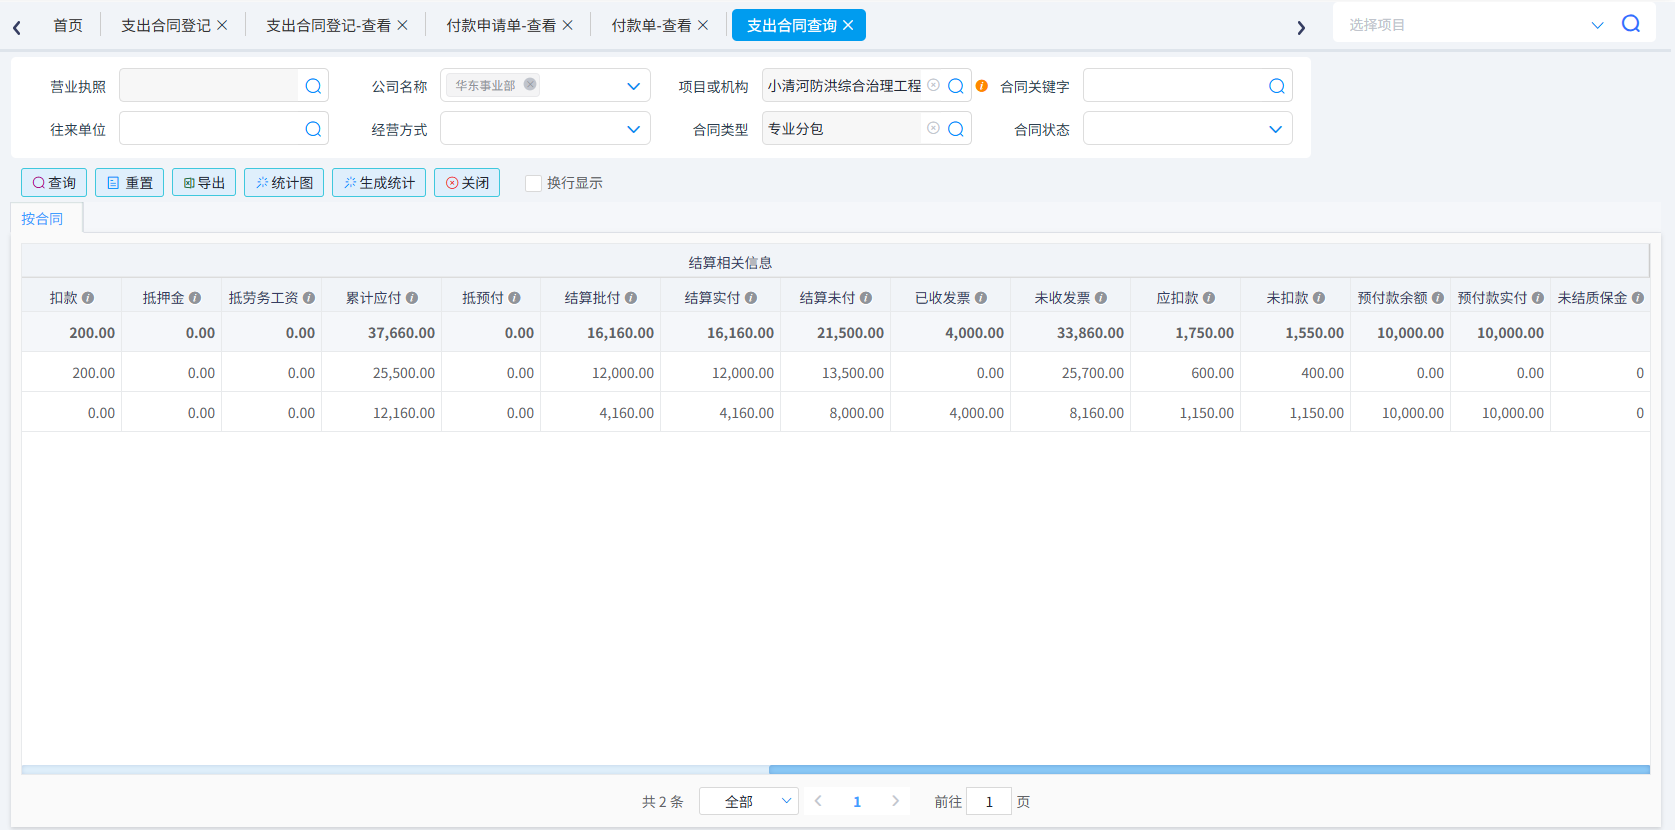Click search icon in 合同关键字 field
This screenshot has height=830, width=1675.
click(1277, 86)
